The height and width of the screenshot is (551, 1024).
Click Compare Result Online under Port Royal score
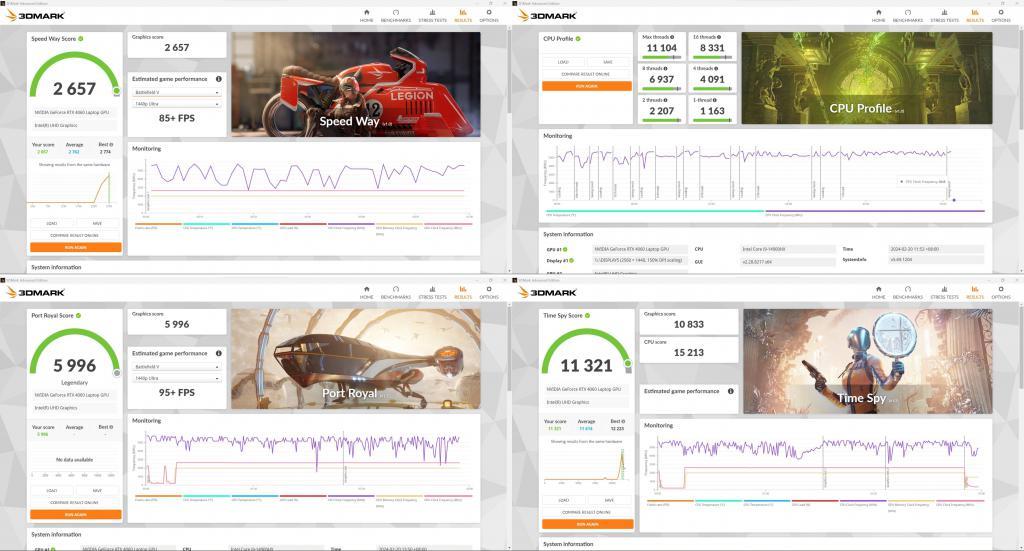click(x=76, y=502)
